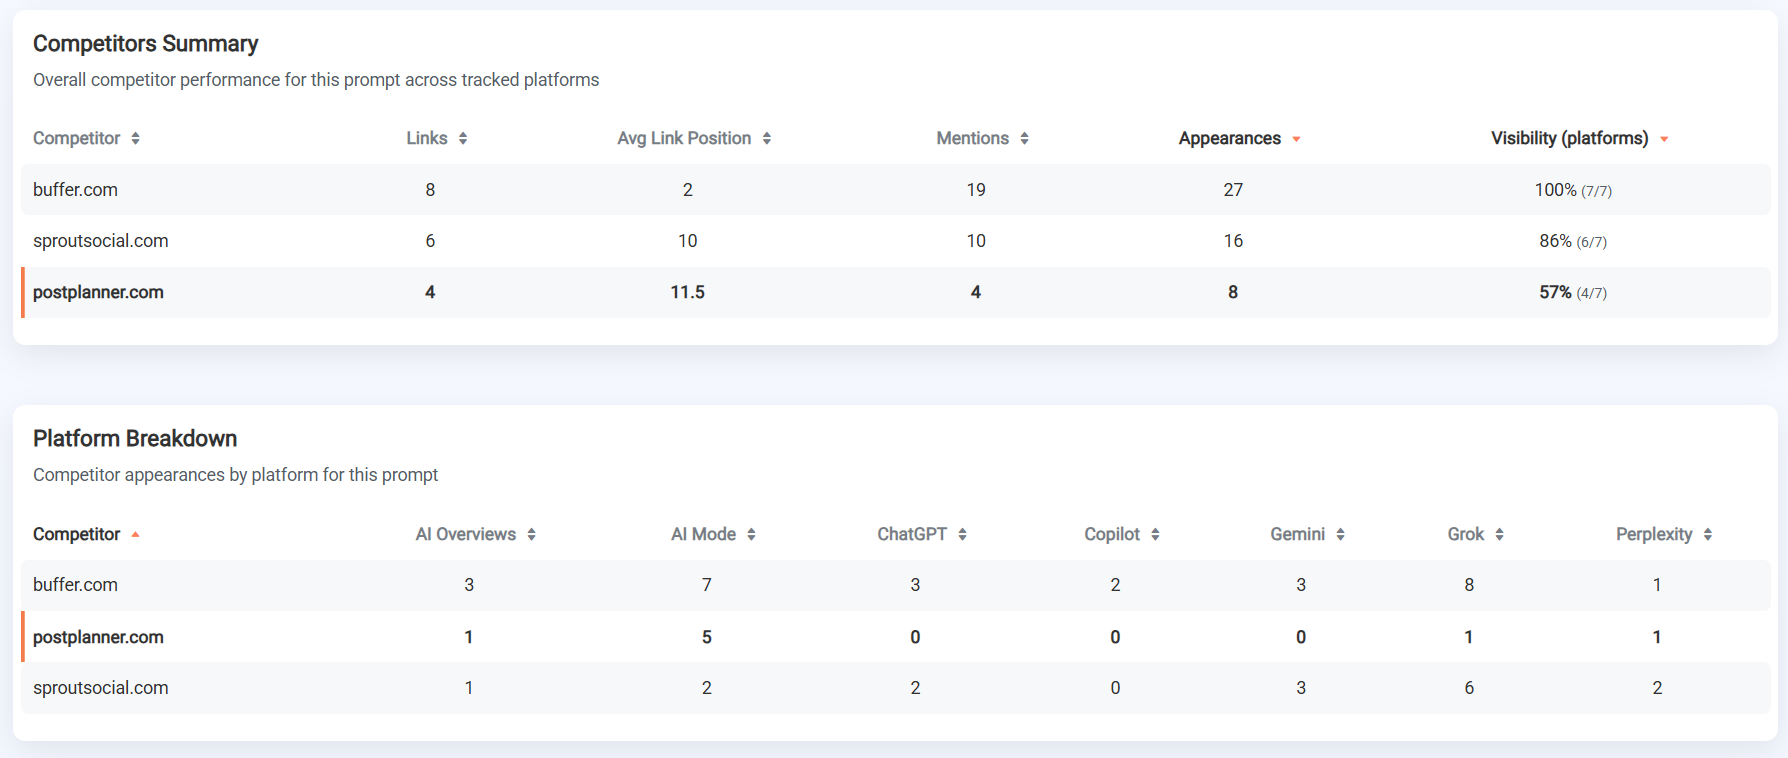1788x758 pixels.
Task: Sort by Copilot column
Action: 1122,534
